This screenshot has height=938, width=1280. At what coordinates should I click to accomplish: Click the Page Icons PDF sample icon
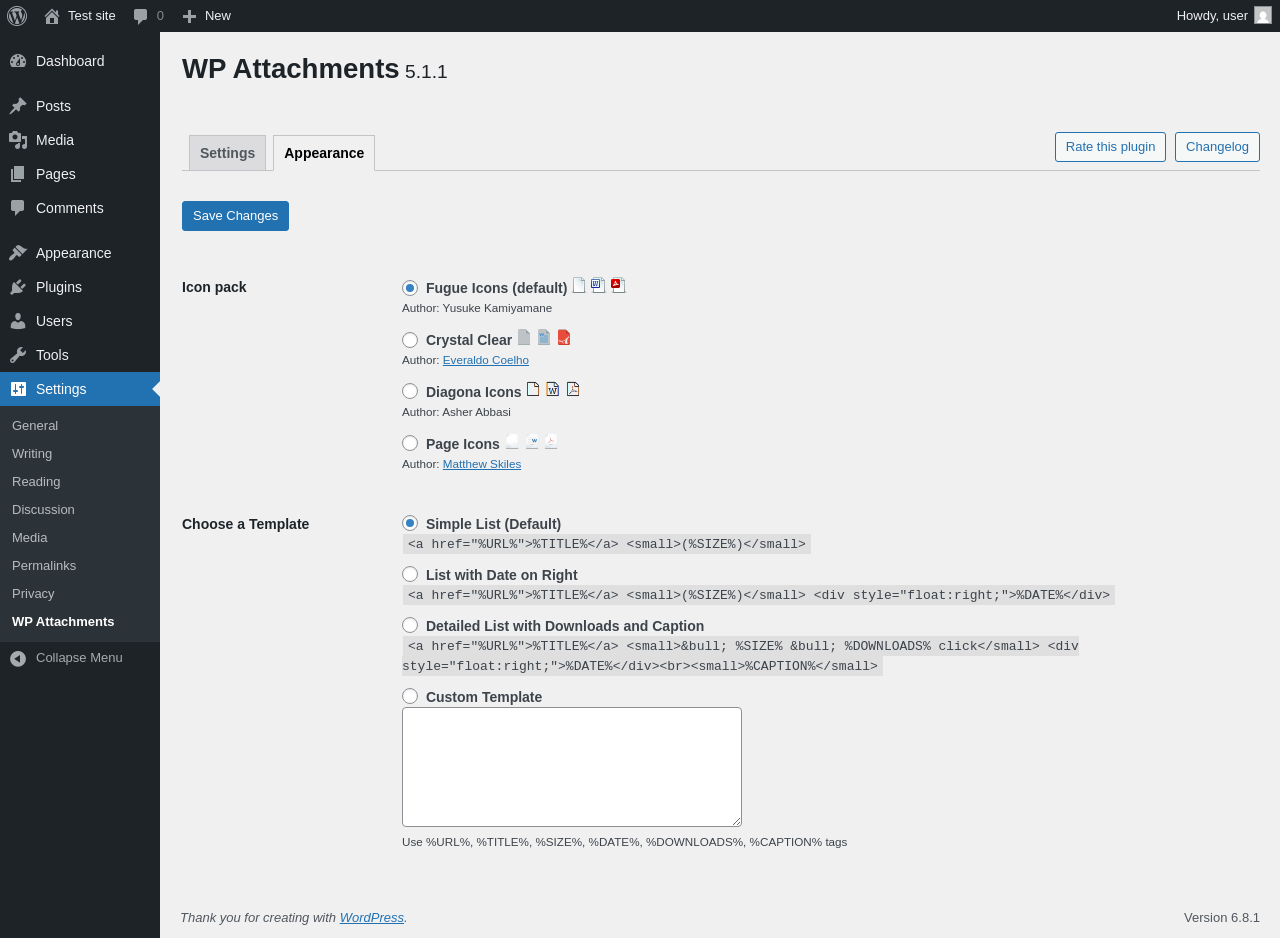tap(551, 441)
